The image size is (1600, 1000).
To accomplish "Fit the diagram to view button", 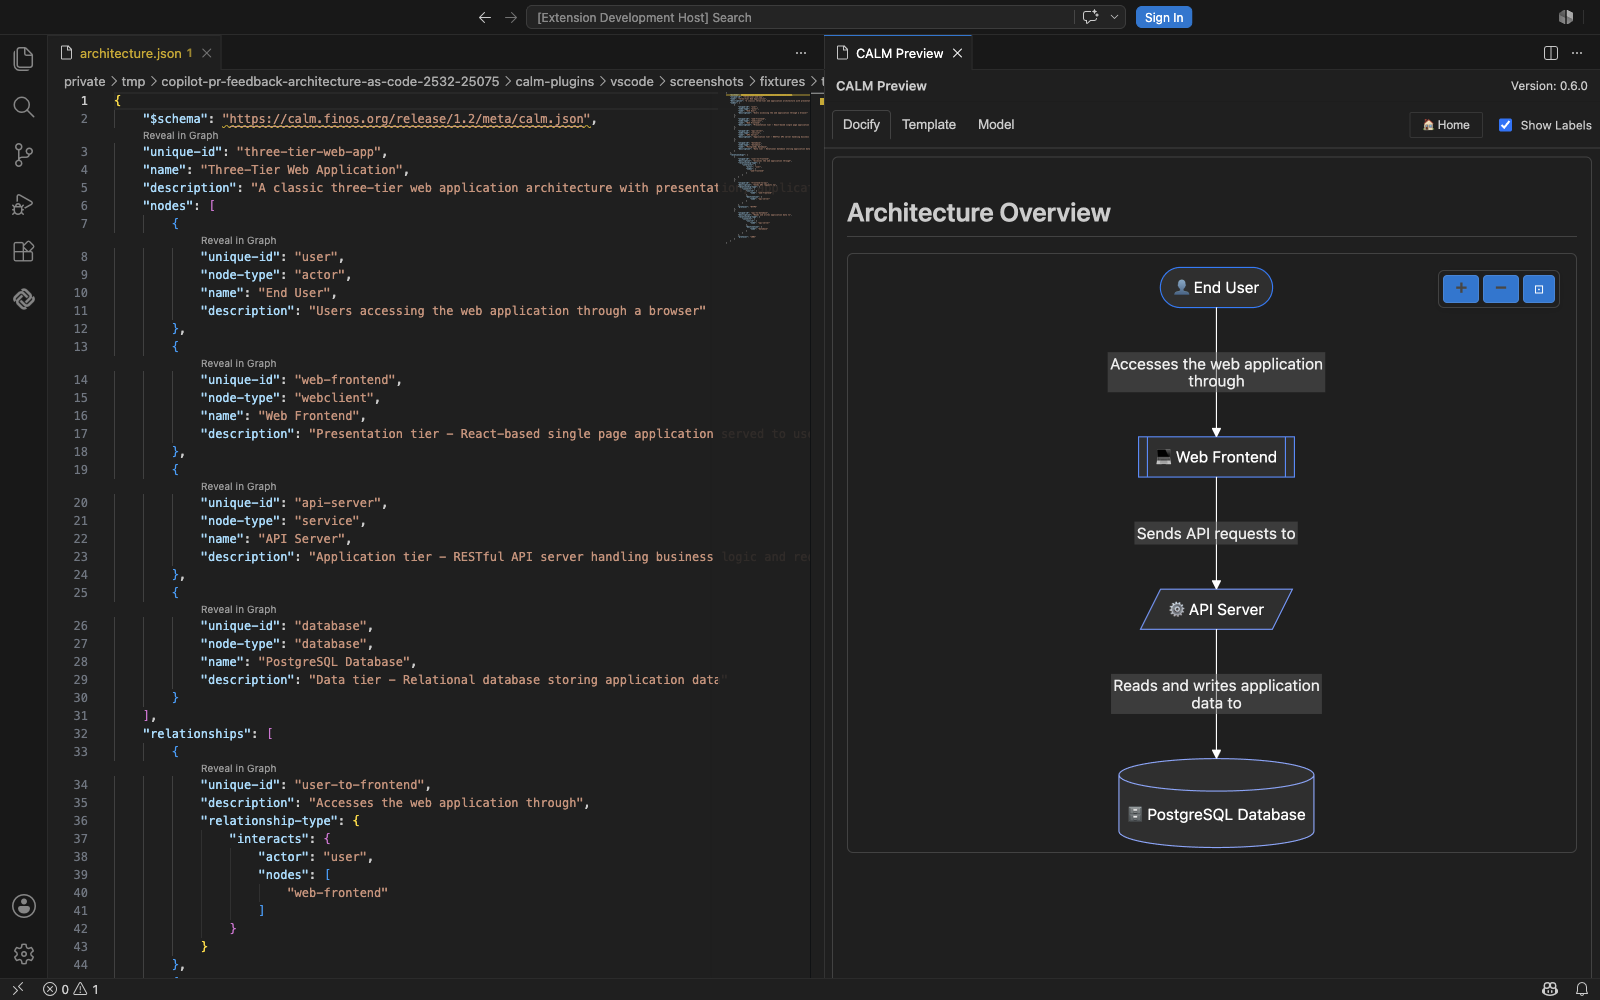I will pyautogui.click(x=1539, y=289).
